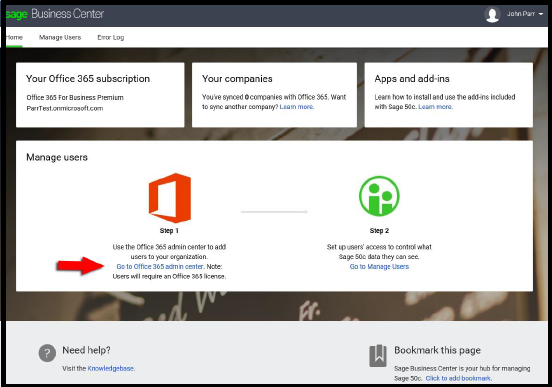Viewport: 552px width, 387px height.
Task: Click the Your Office 365 subscription heading
Action: coord(88,79)
